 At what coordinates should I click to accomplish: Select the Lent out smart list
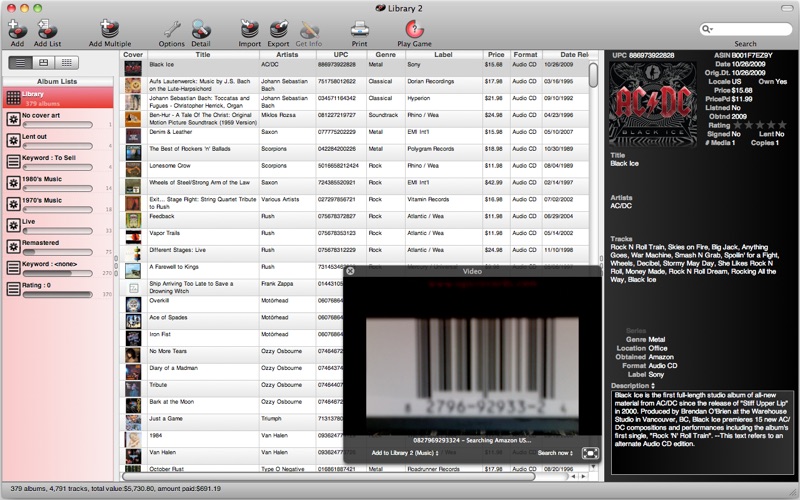(58, 141)
